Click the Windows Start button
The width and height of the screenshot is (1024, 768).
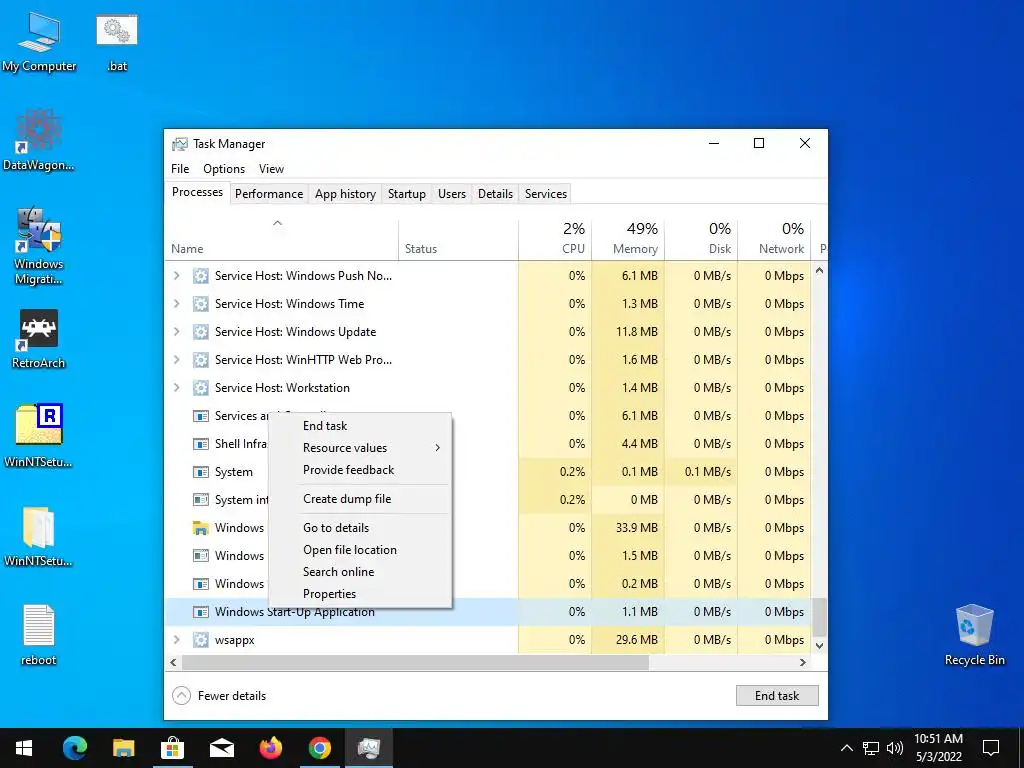[24, 748]
